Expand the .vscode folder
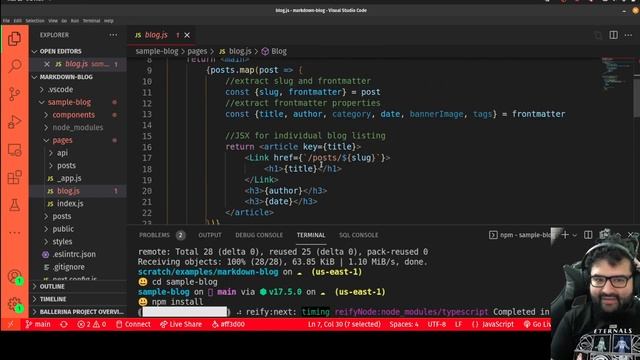 tap(78, 89)
